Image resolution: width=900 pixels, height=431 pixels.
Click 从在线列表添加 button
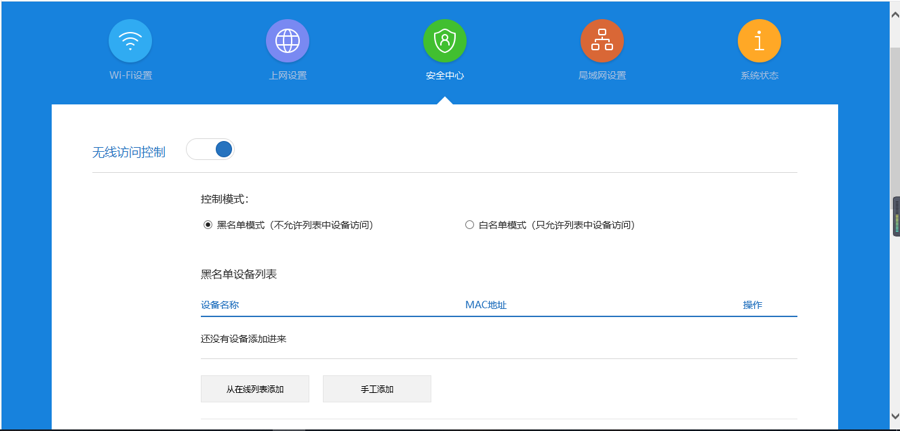point(255,389)
